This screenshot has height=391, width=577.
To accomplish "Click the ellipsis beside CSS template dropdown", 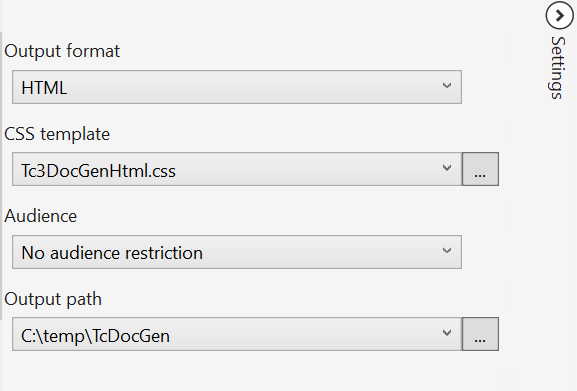I will [480, 169].
